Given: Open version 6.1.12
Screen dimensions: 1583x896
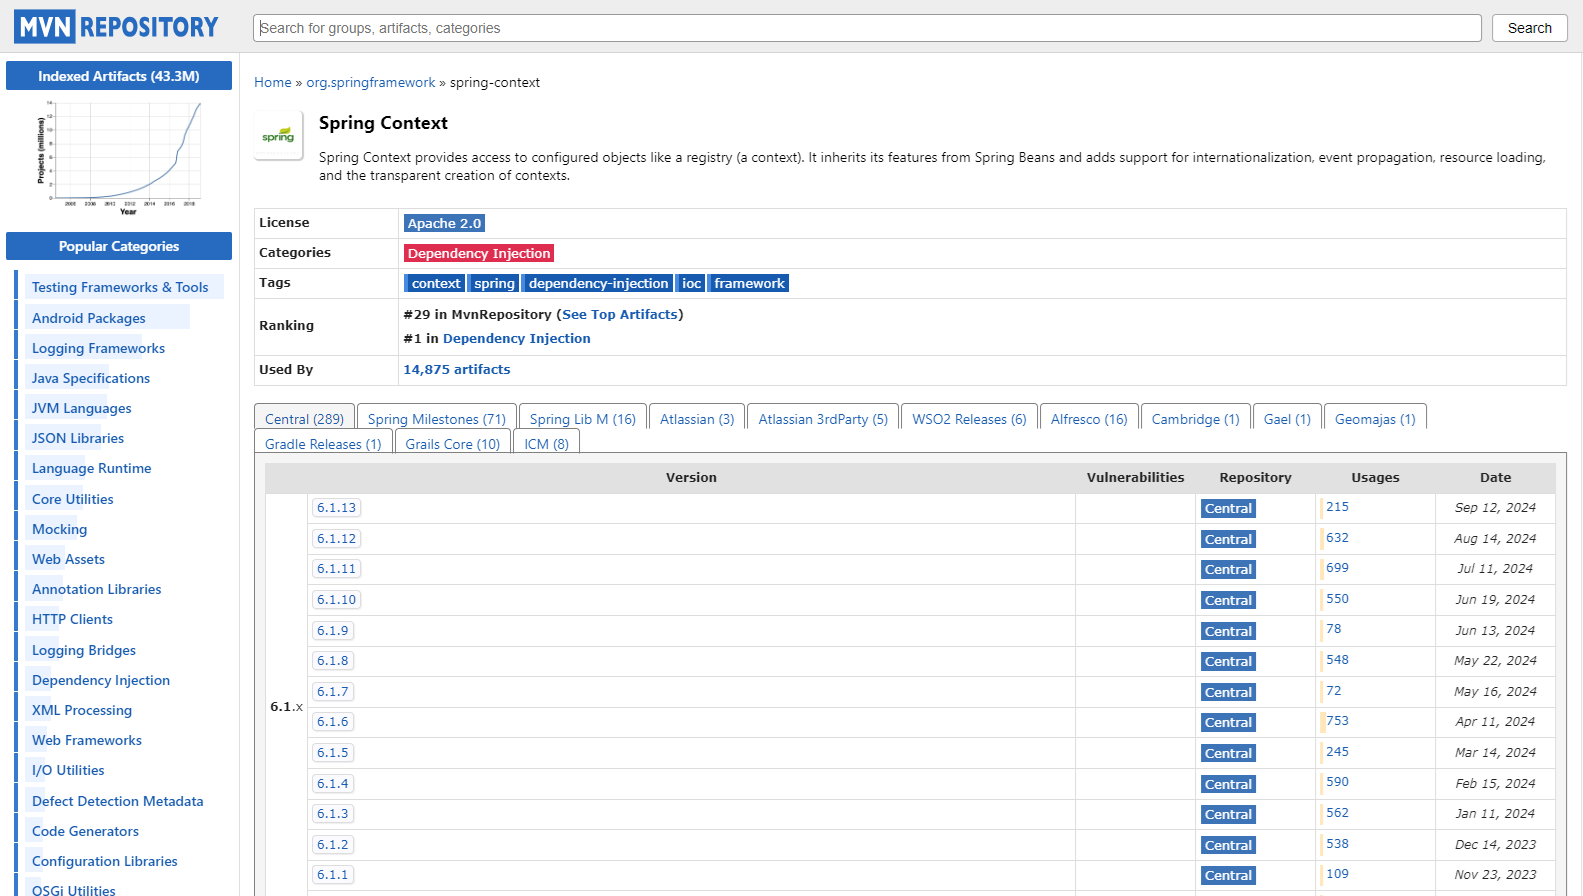Looking at the screenshot, I should point(336,539).
